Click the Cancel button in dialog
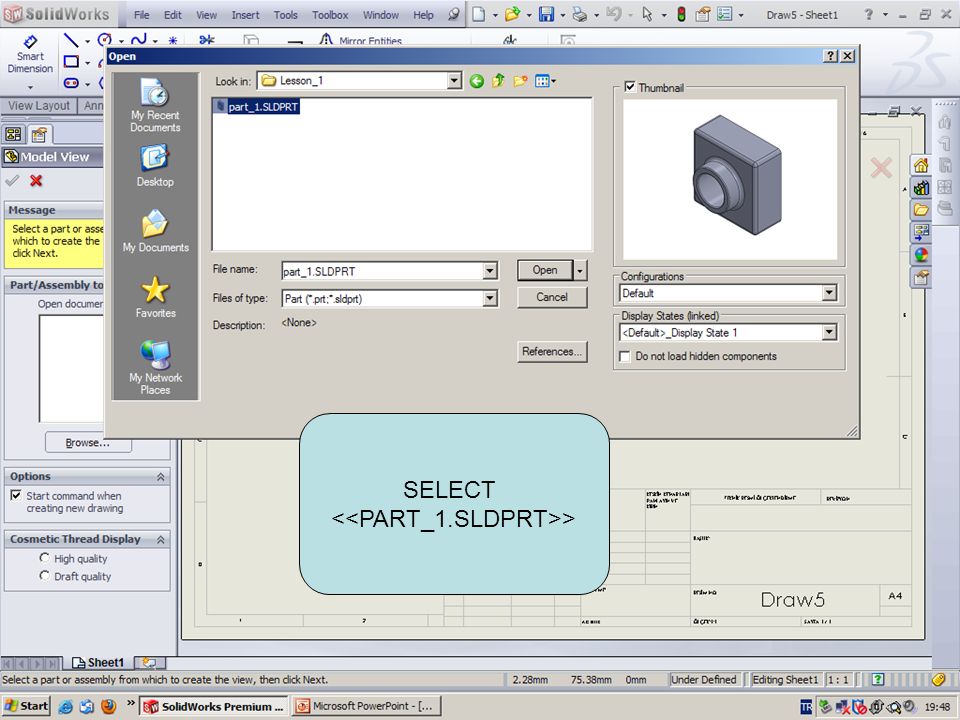960x720 pixels. [552, 297]
